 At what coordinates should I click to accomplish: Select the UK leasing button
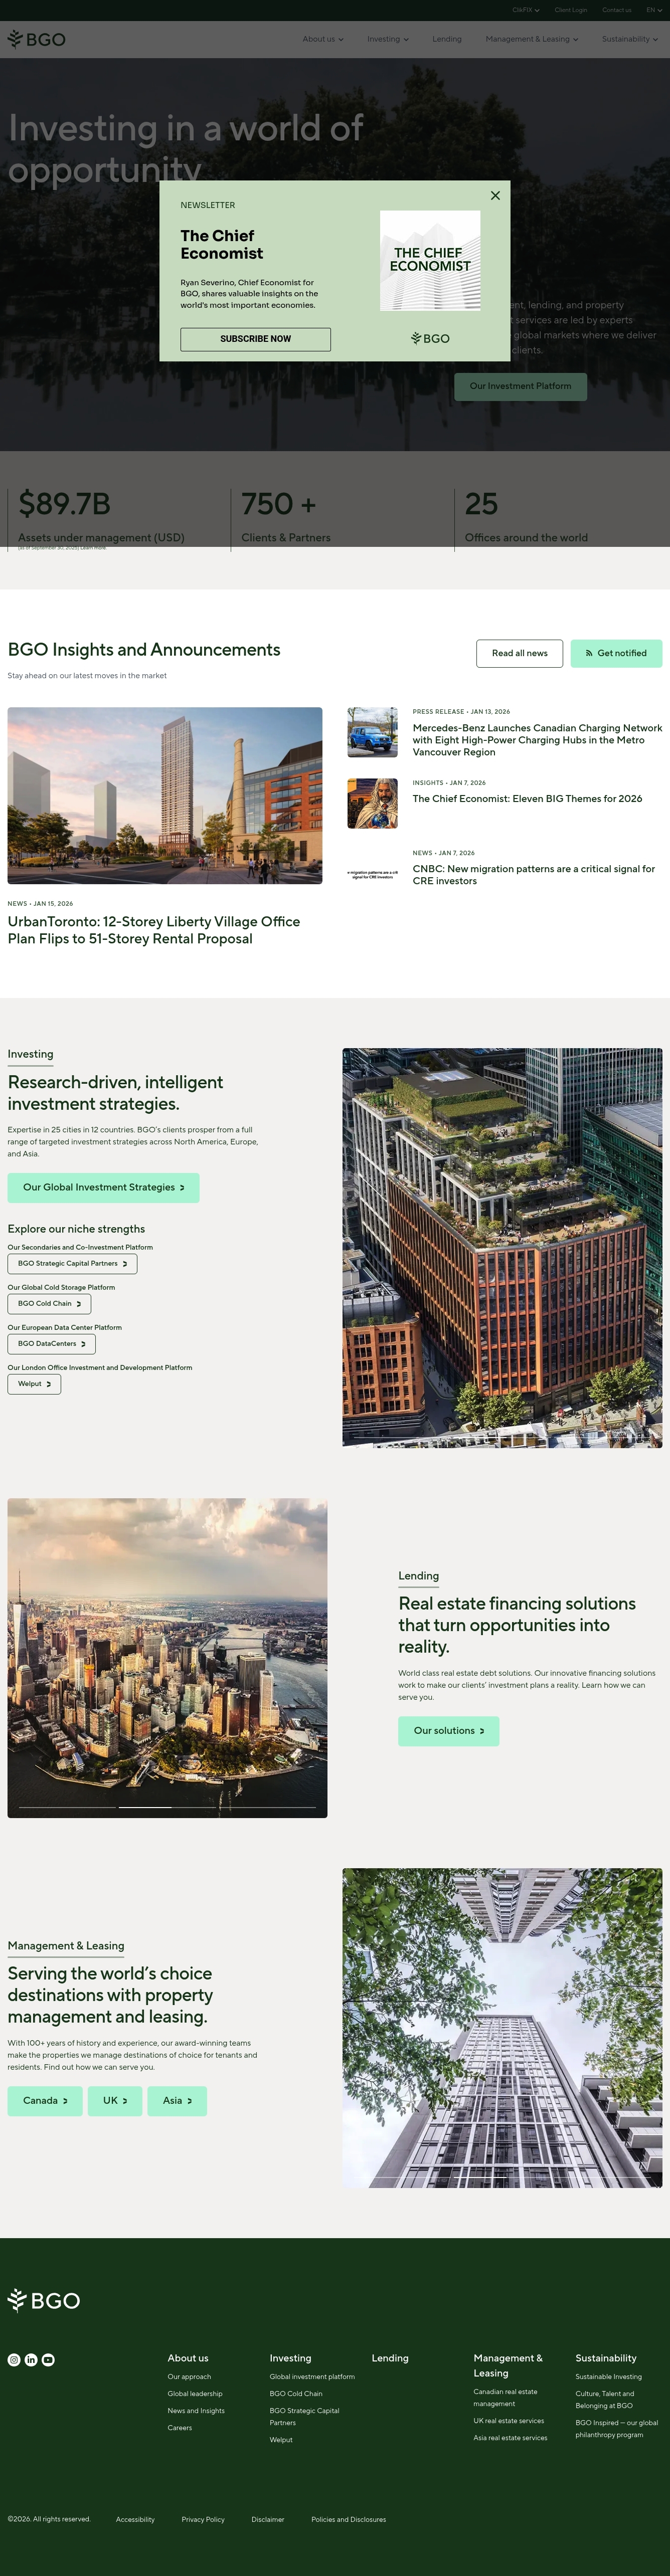[x=115, y=2101]
